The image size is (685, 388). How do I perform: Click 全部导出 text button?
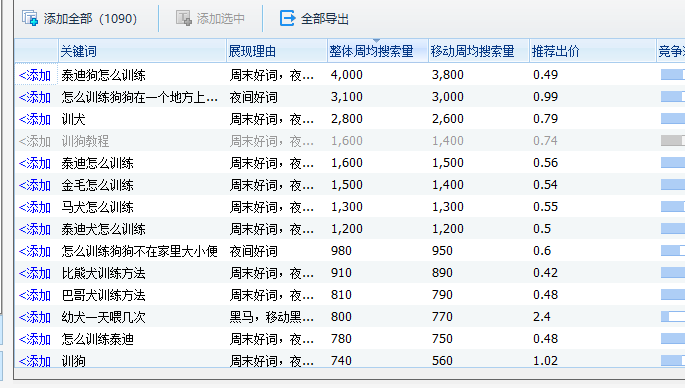click(325, 19)
